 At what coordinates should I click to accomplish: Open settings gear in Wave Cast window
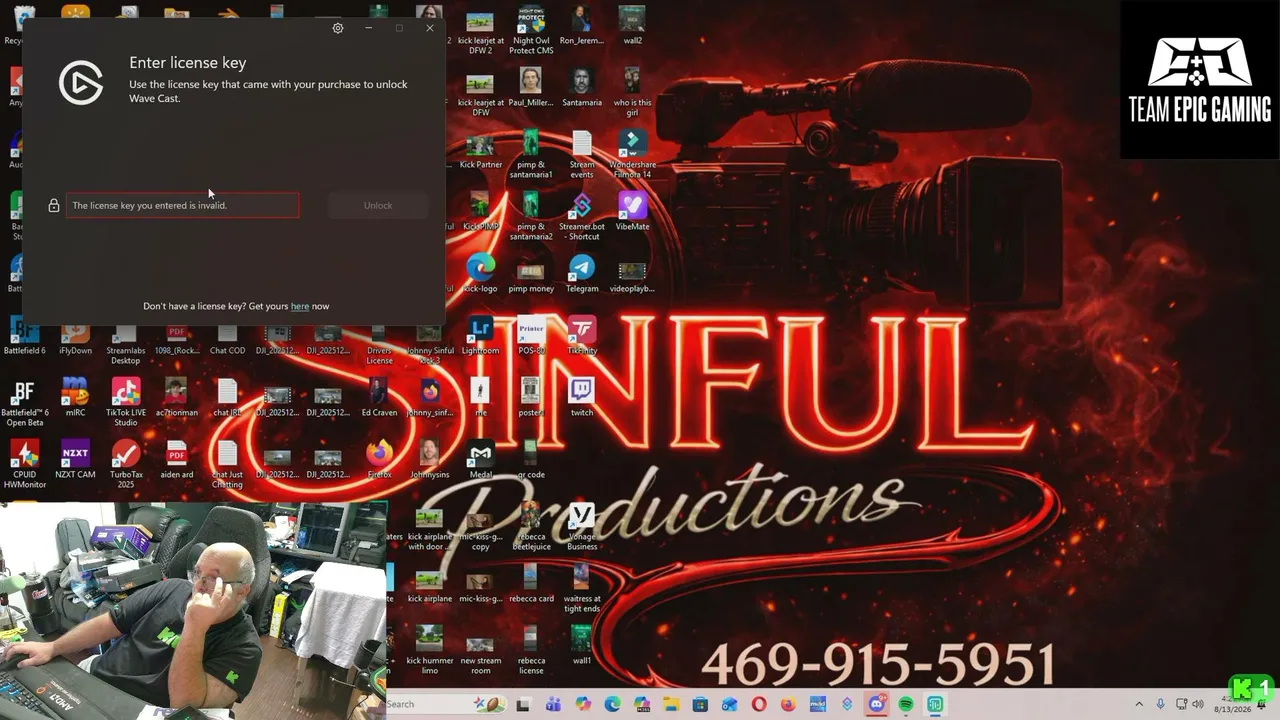(338, 28)
